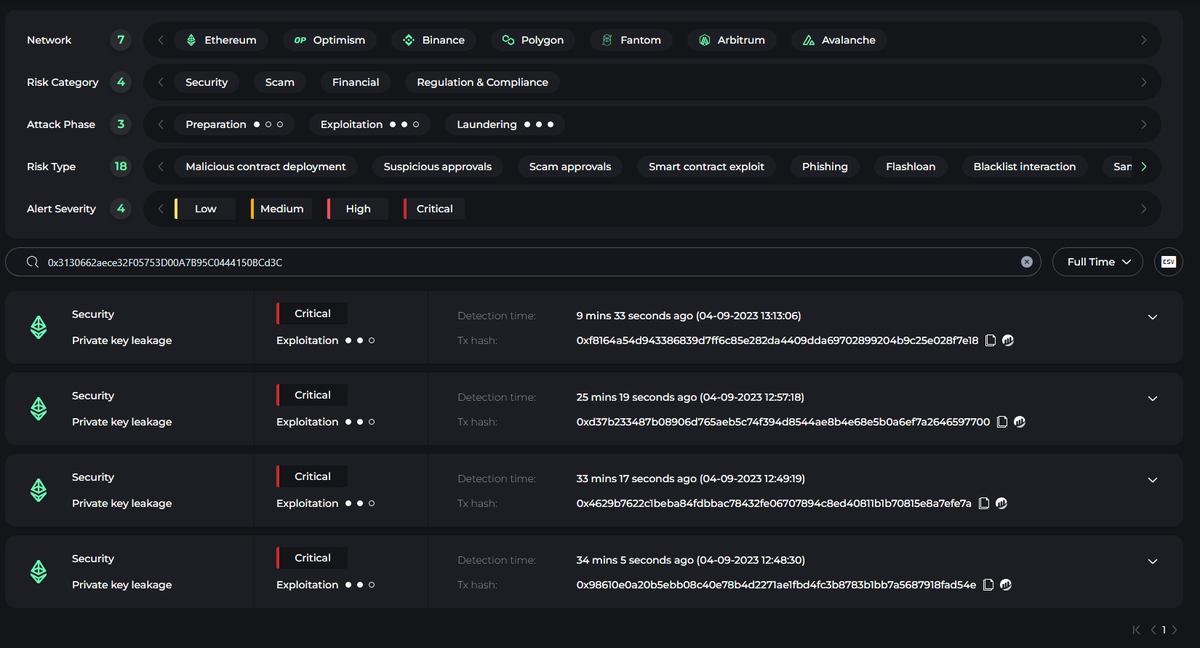Click Ethereum icon on first alert row
1200x648 pixels.
[x=38, y=327]
